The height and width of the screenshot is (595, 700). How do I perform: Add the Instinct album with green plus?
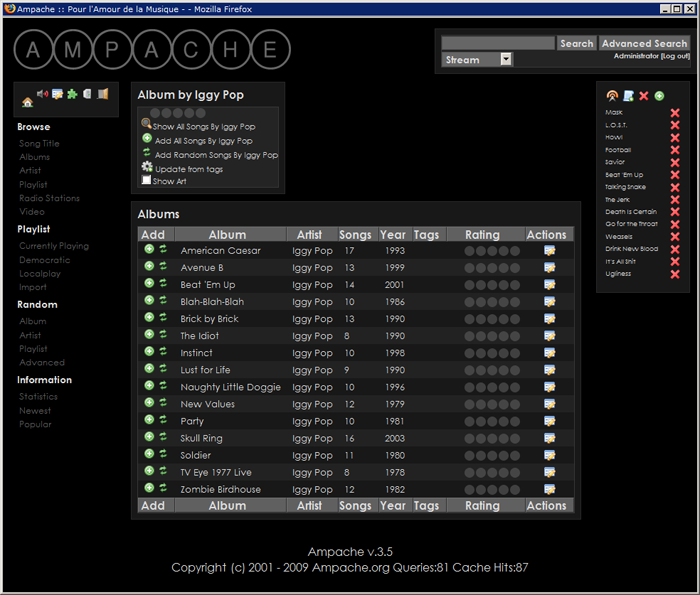point(149,351)
